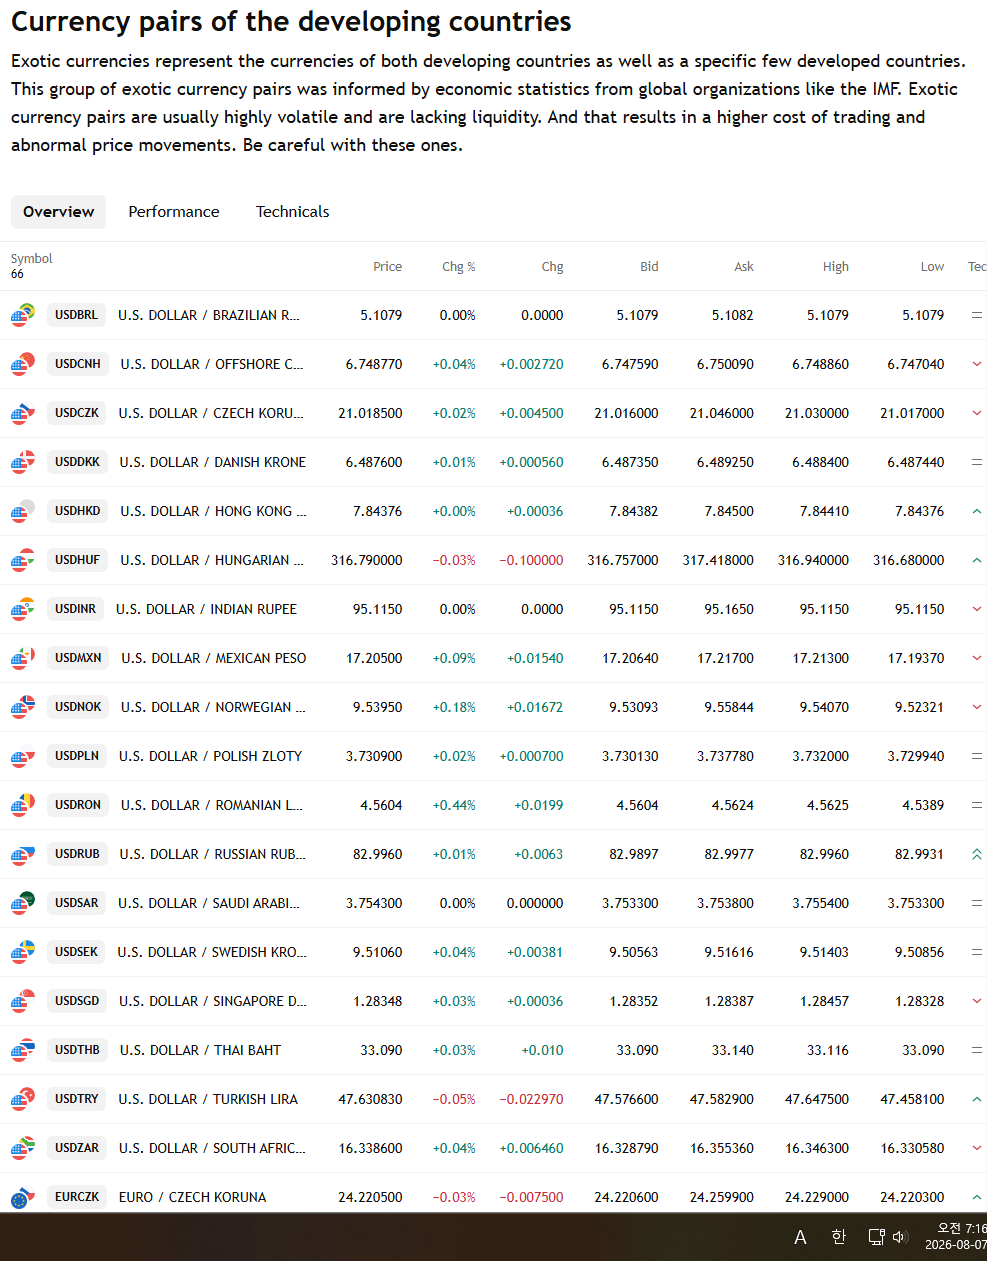Click the USDZAR ask value 16.355360
The height and width of the screenshot is (1261, 987).
722,1148
